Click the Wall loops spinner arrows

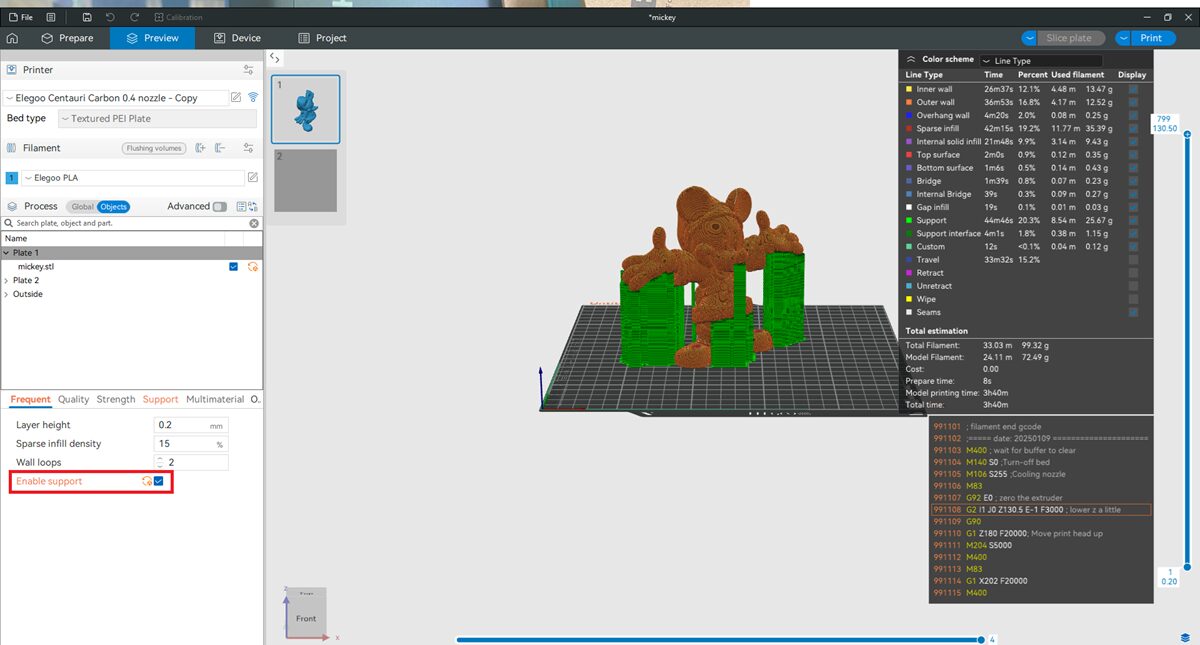pos(160,462)
